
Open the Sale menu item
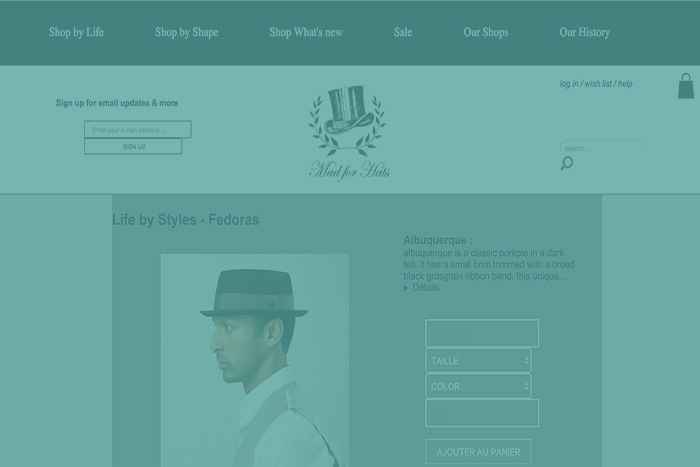[x=403, y=32]
